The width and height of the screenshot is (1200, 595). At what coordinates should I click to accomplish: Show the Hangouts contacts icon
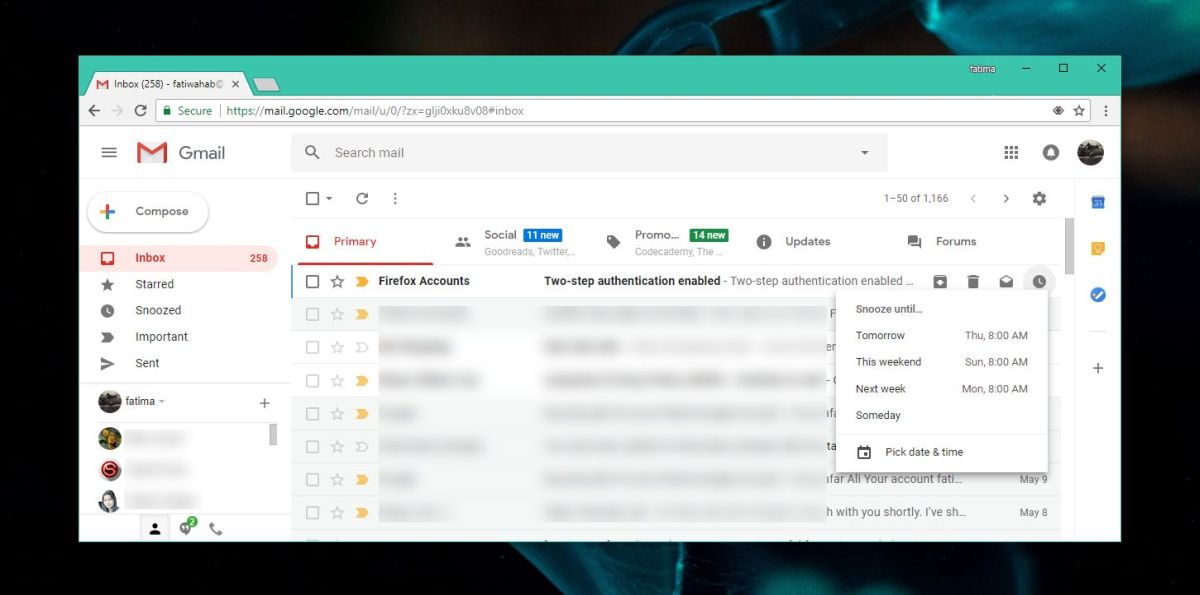tap(155, 529)
